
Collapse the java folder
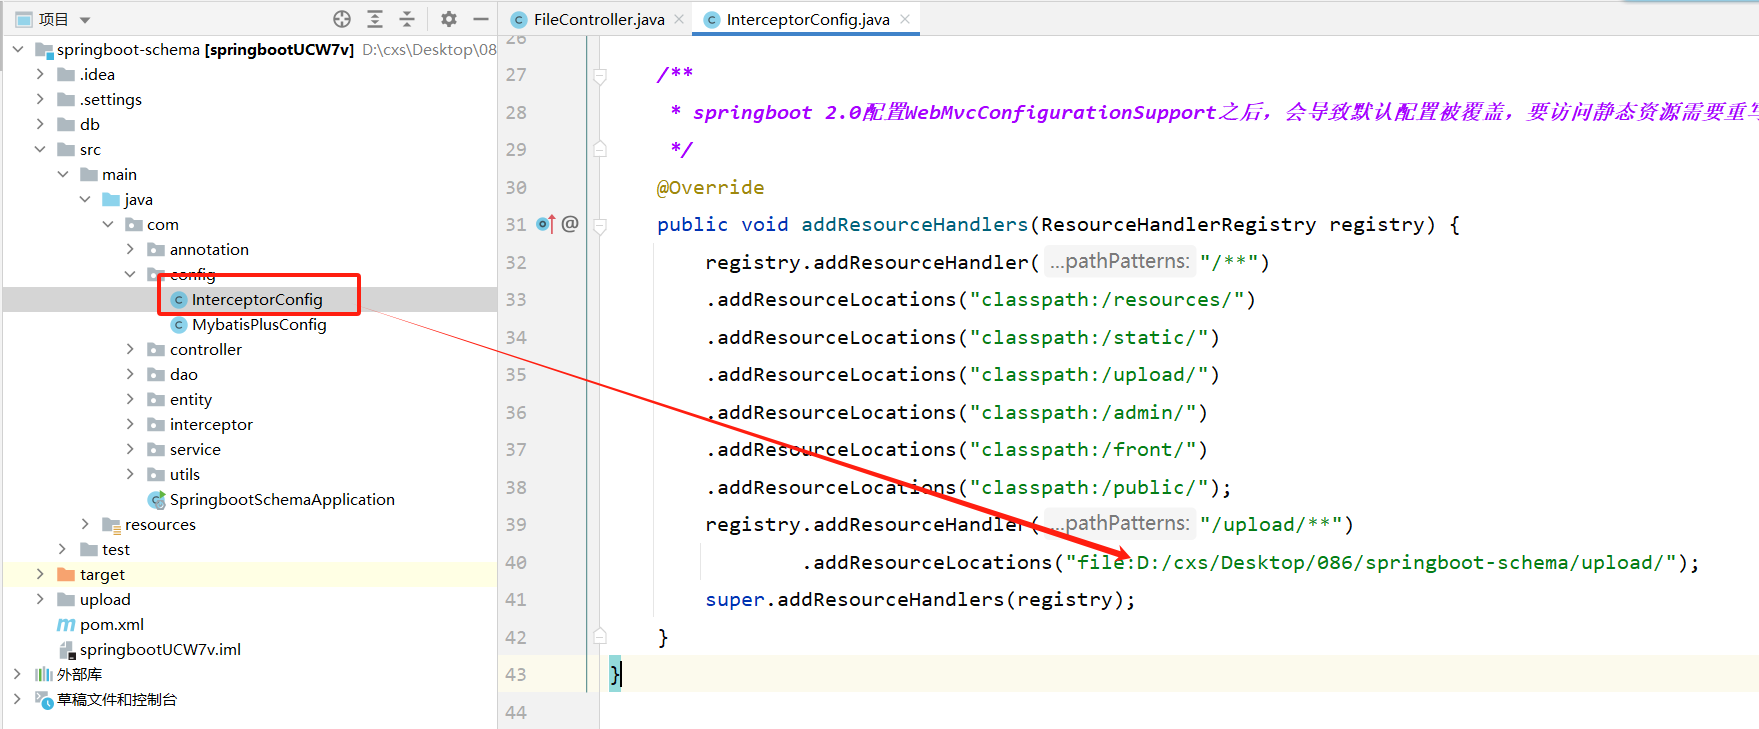click(x=85, y=199)
